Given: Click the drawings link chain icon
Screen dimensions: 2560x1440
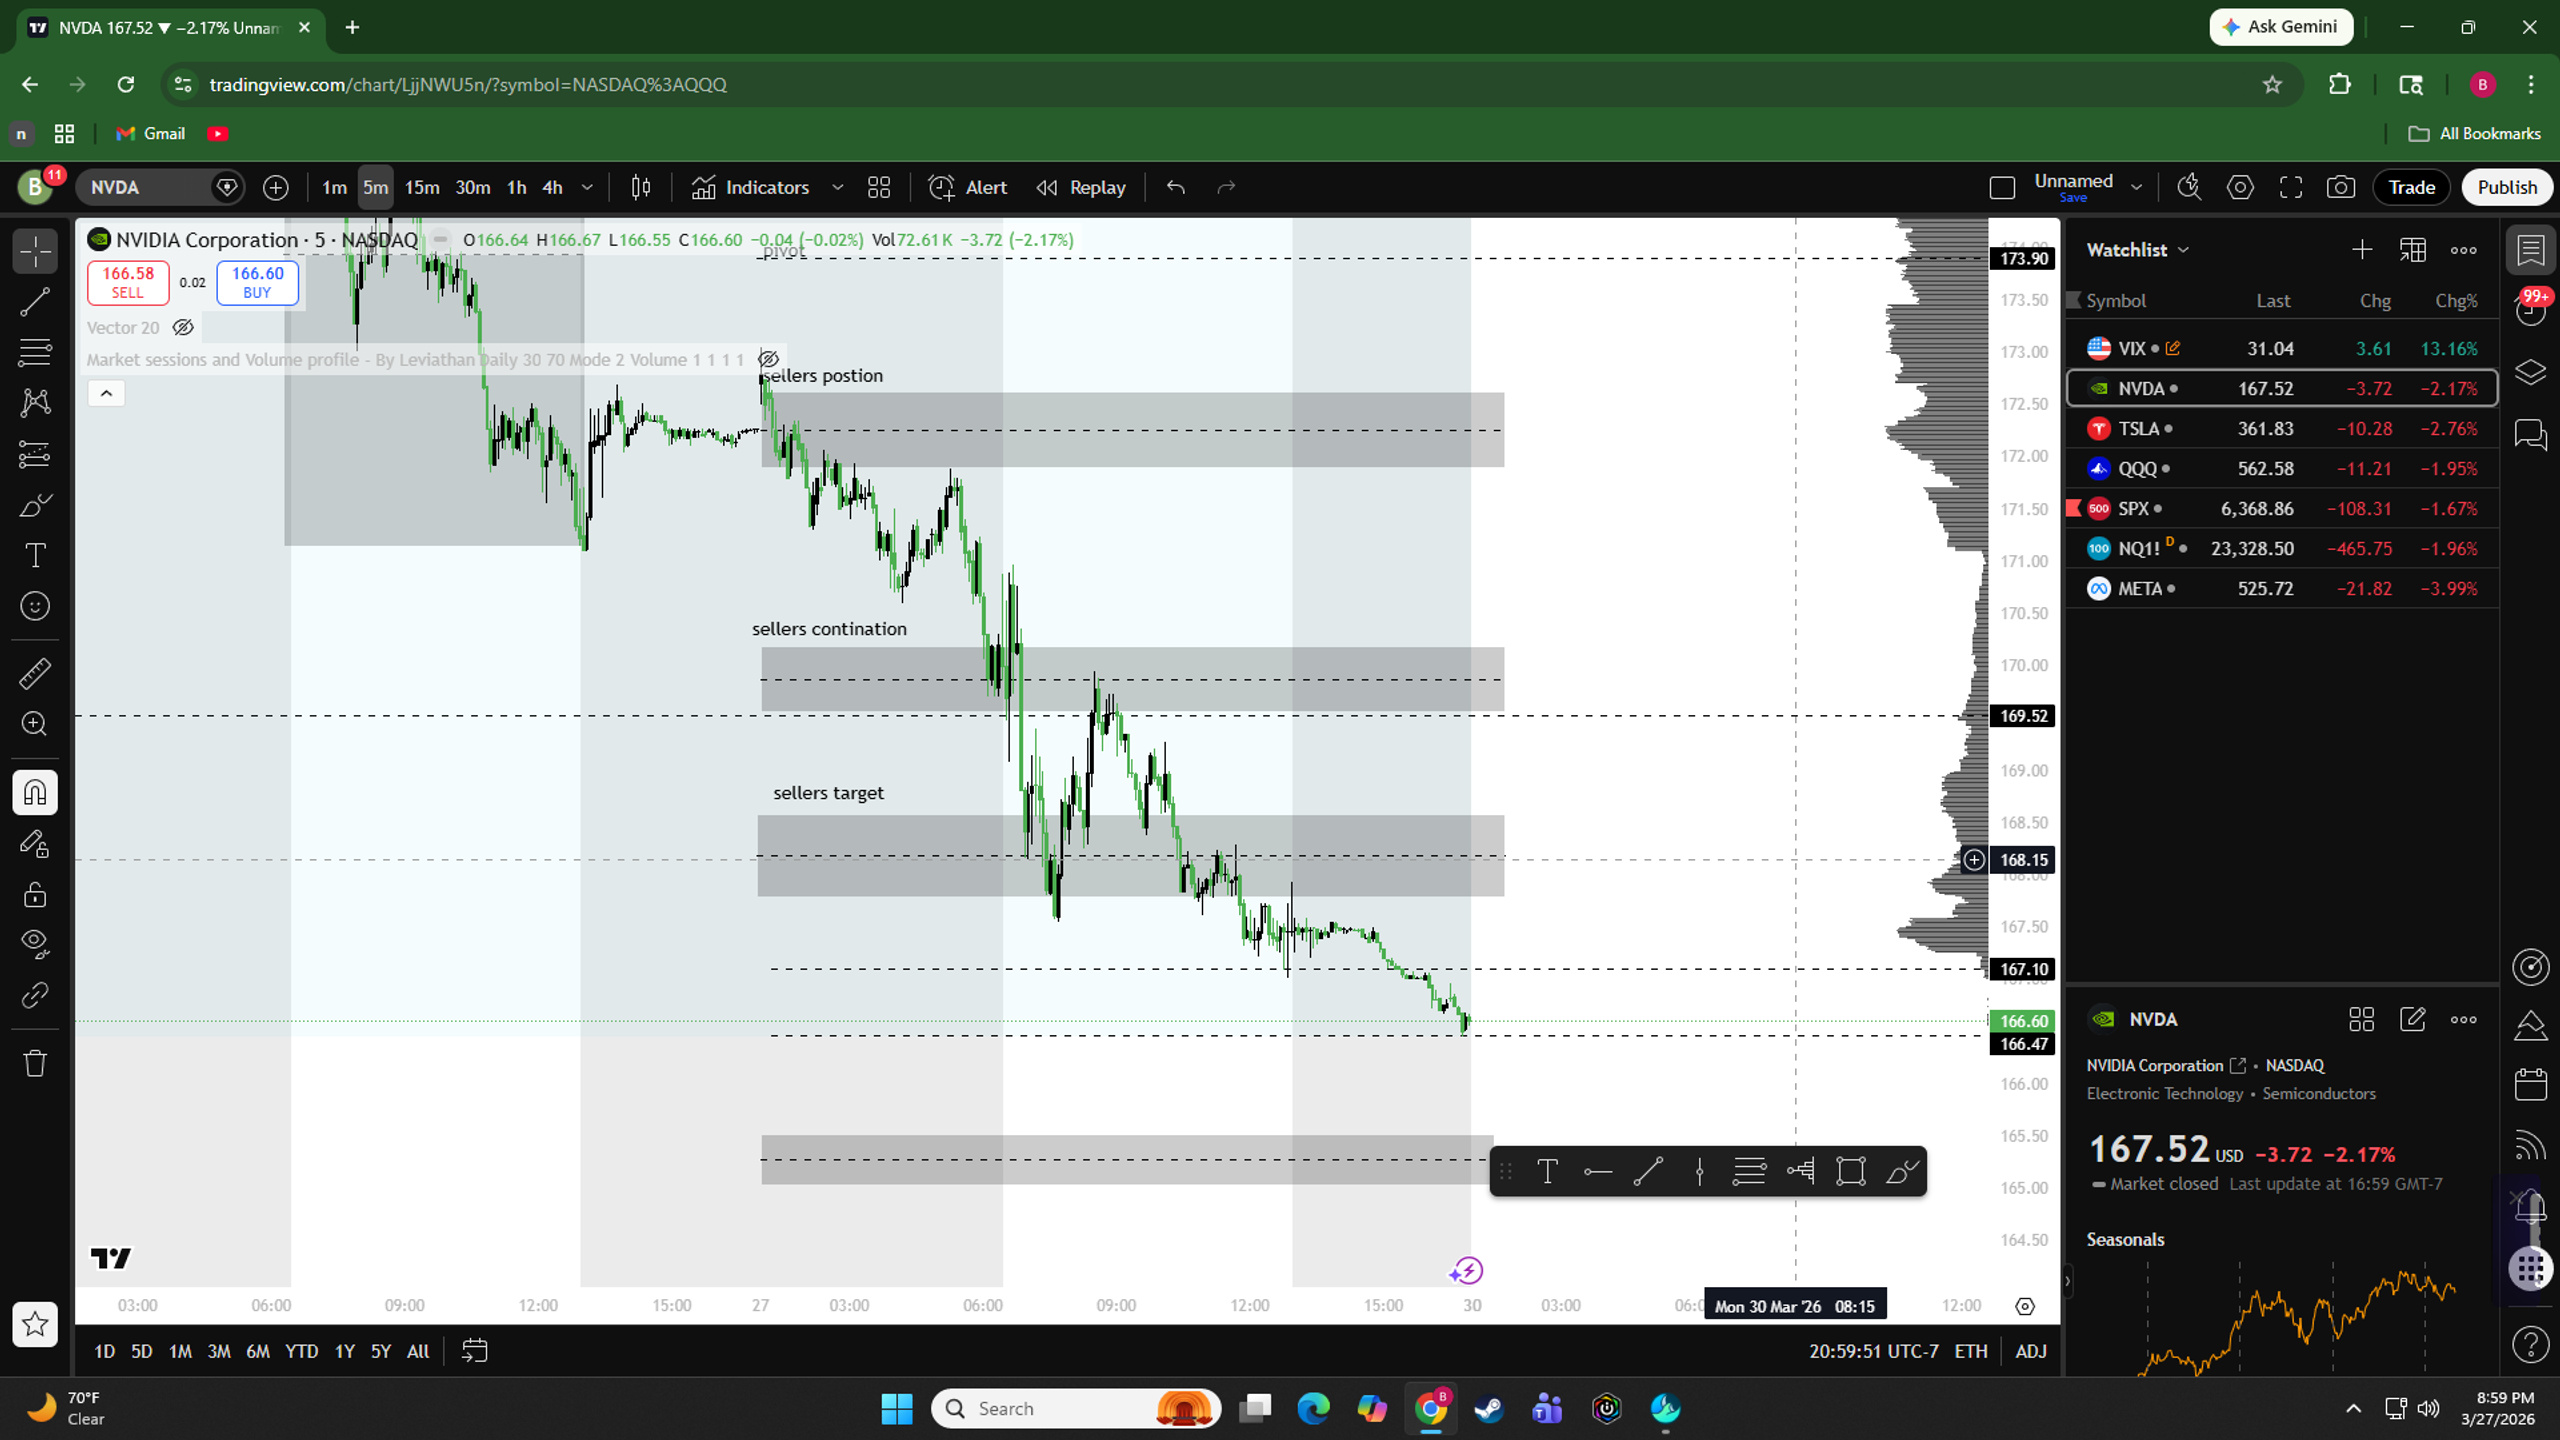Looking at the screenshot, I should pyautogui.click(x=35, y=995).
